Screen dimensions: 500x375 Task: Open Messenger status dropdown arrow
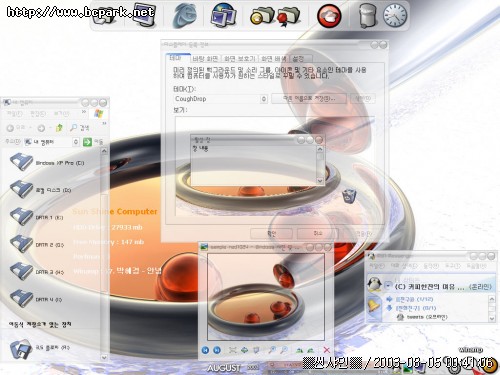click(x=388, y=286)
